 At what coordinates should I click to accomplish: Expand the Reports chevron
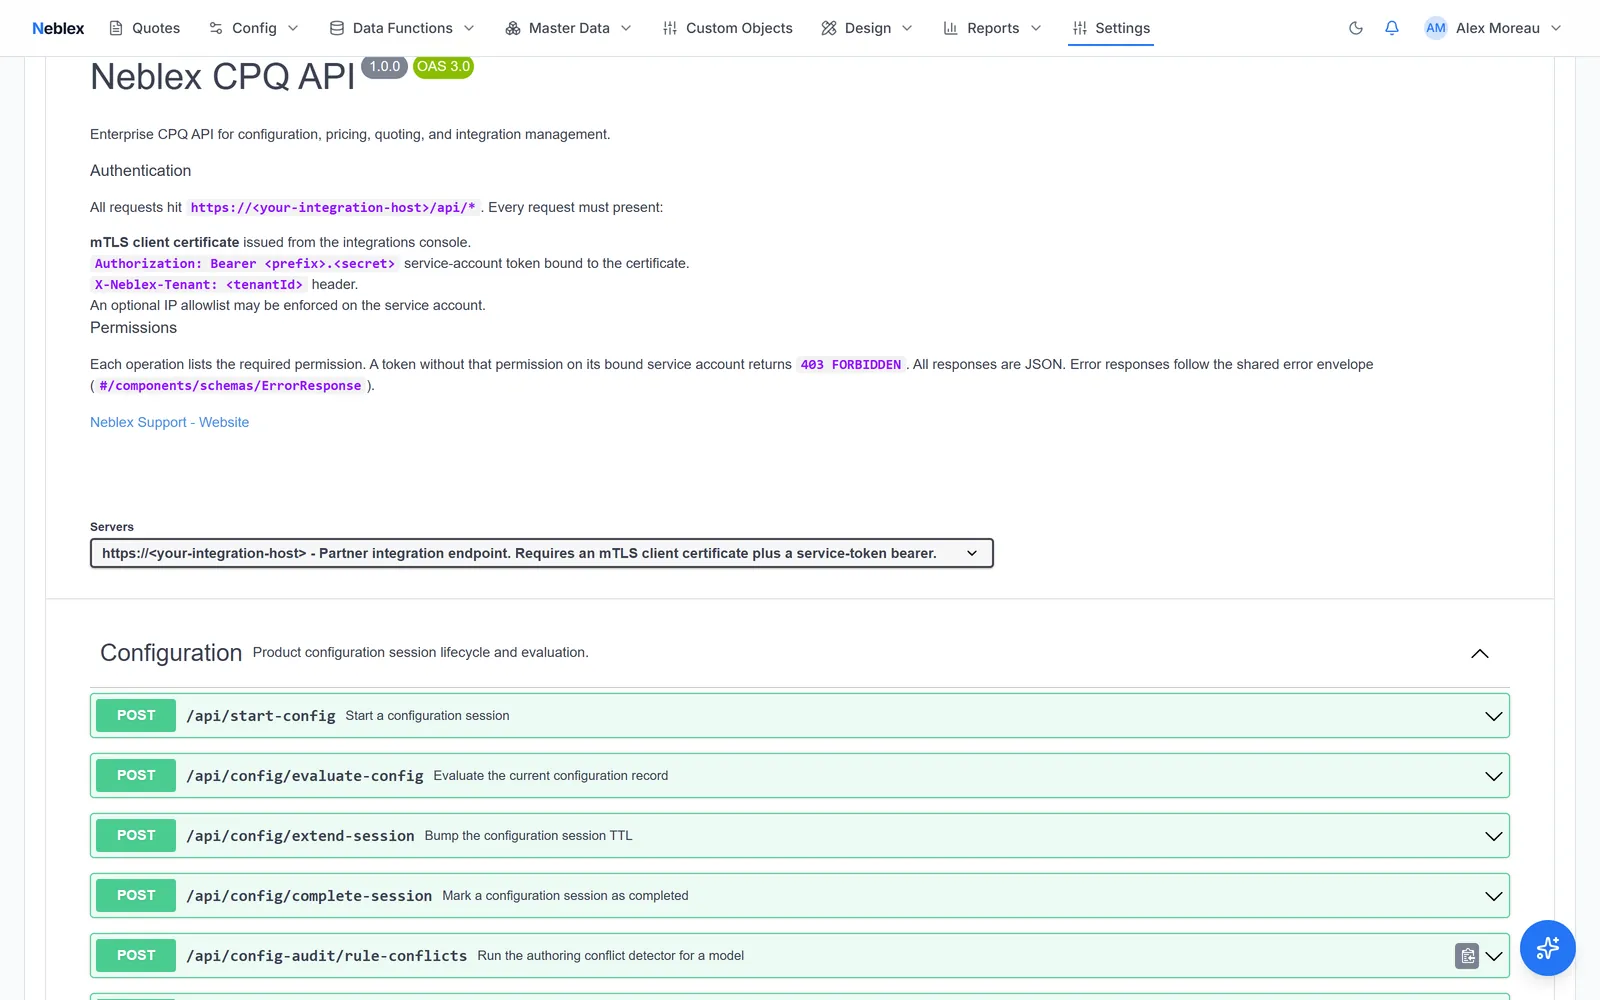[x=1036, y=28]
